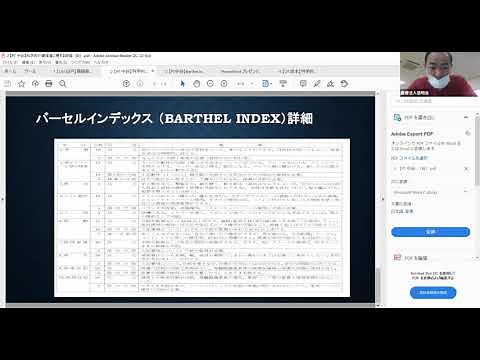Switch to the Home tab

(10, 71)
